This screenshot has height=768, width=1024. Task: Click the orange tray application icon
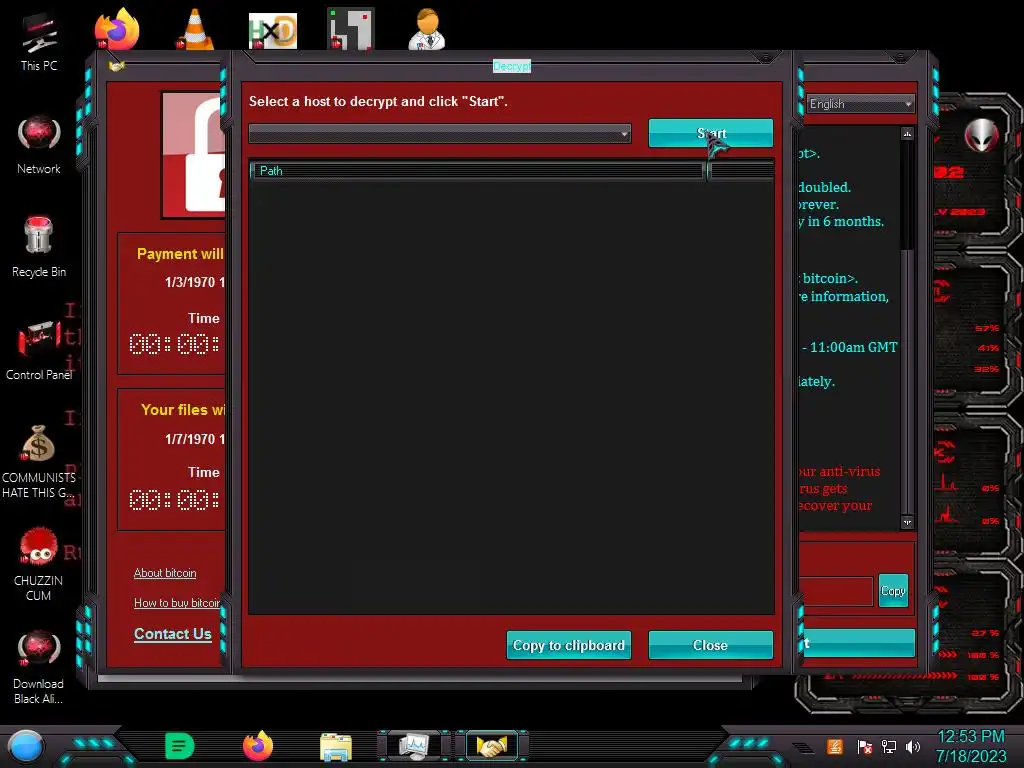[x=835, y=747]
